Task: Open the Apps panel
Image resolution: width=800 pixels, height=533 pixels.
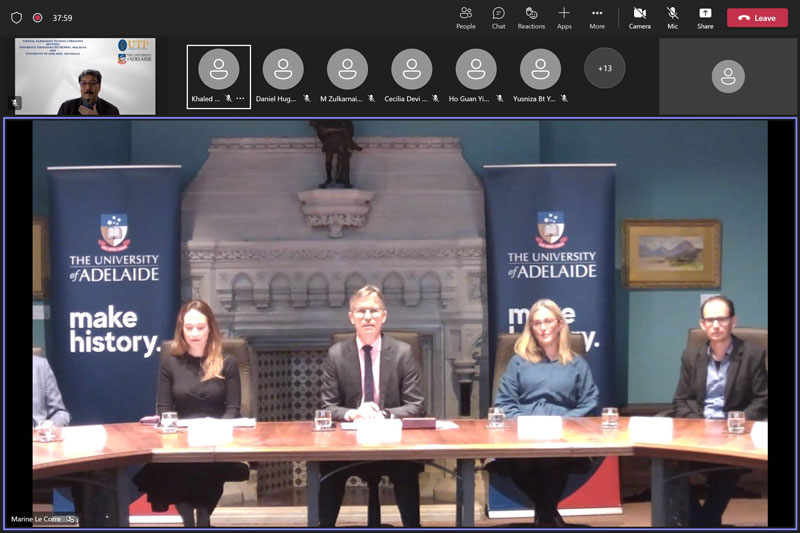Action: pyautogui.click(x=564, y=18)
